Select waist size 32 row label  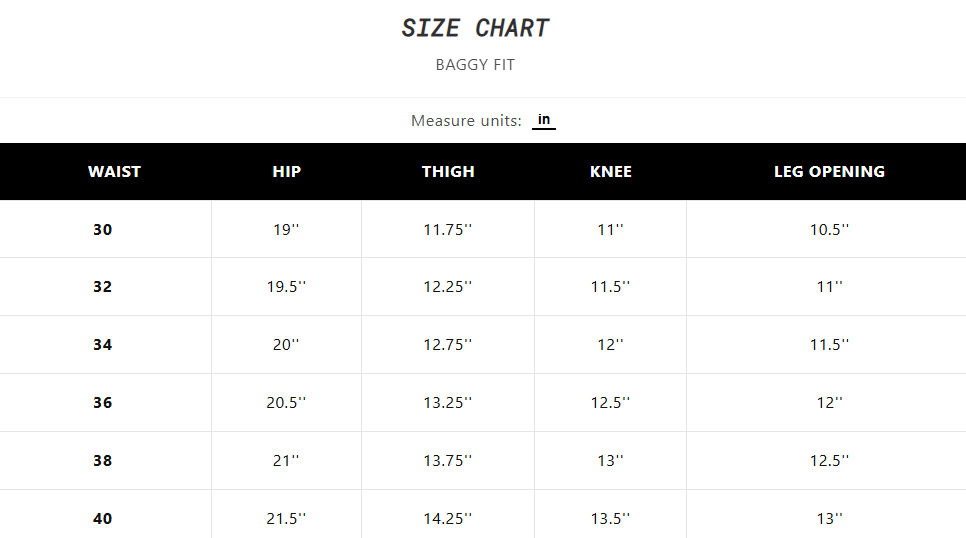[103, 287]
